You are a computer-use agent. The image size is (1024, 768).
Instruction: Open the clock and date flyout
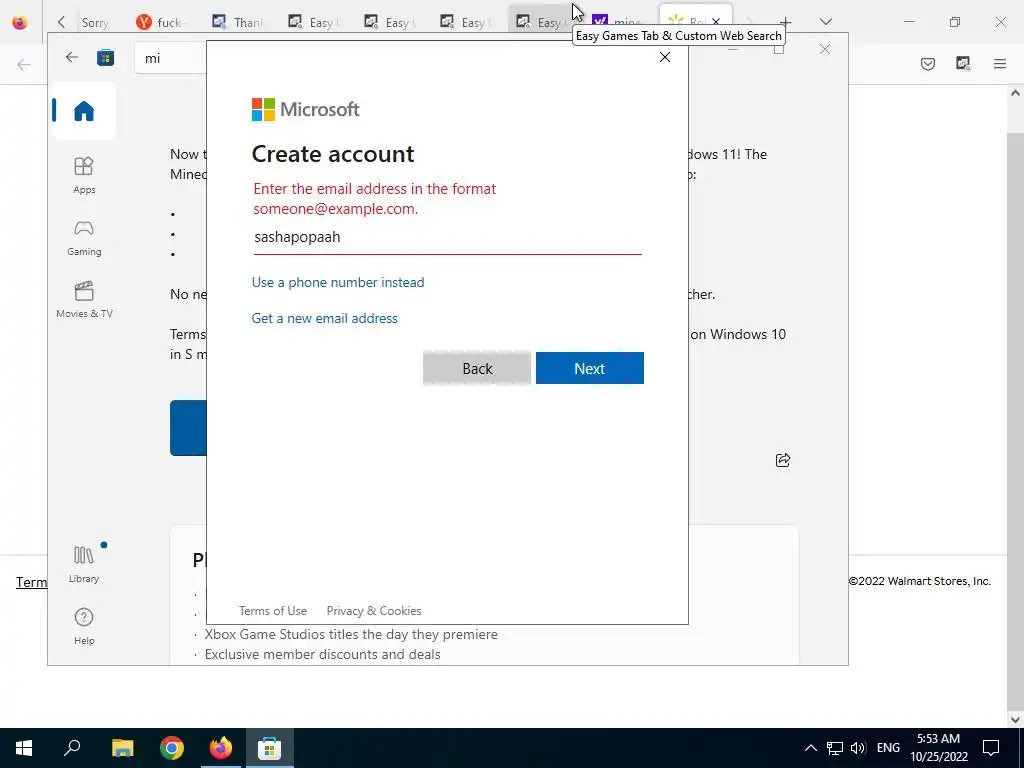tap(938, 748)
